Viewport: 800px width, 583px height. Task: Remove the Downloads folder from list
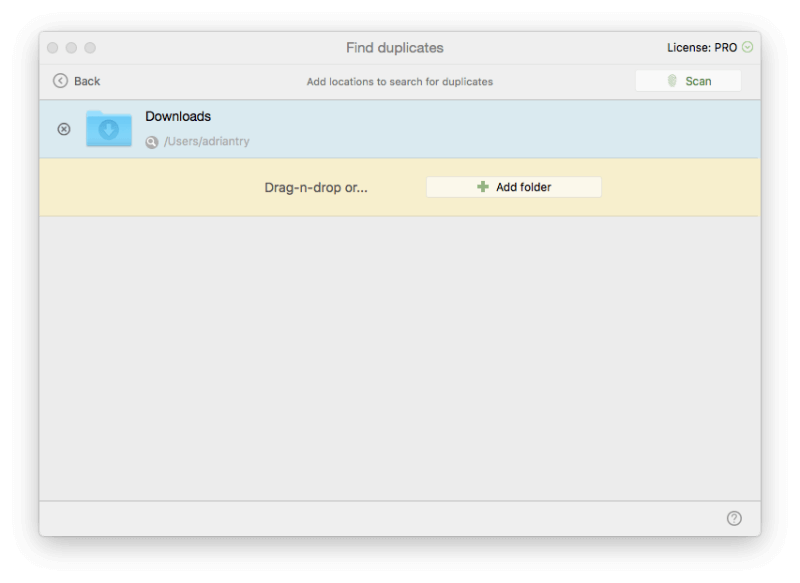click(x=64, y=129)
